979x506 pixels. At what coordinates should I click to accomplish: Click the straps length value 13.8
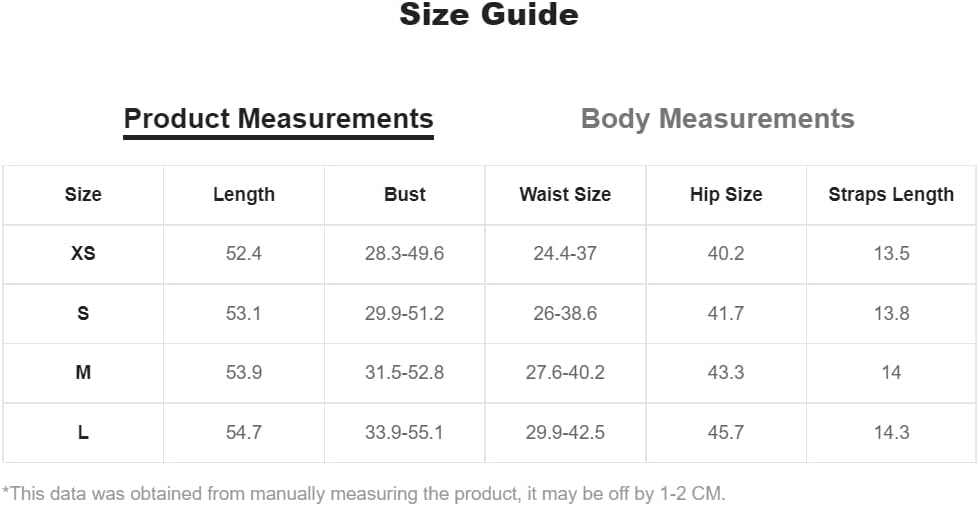891,313
